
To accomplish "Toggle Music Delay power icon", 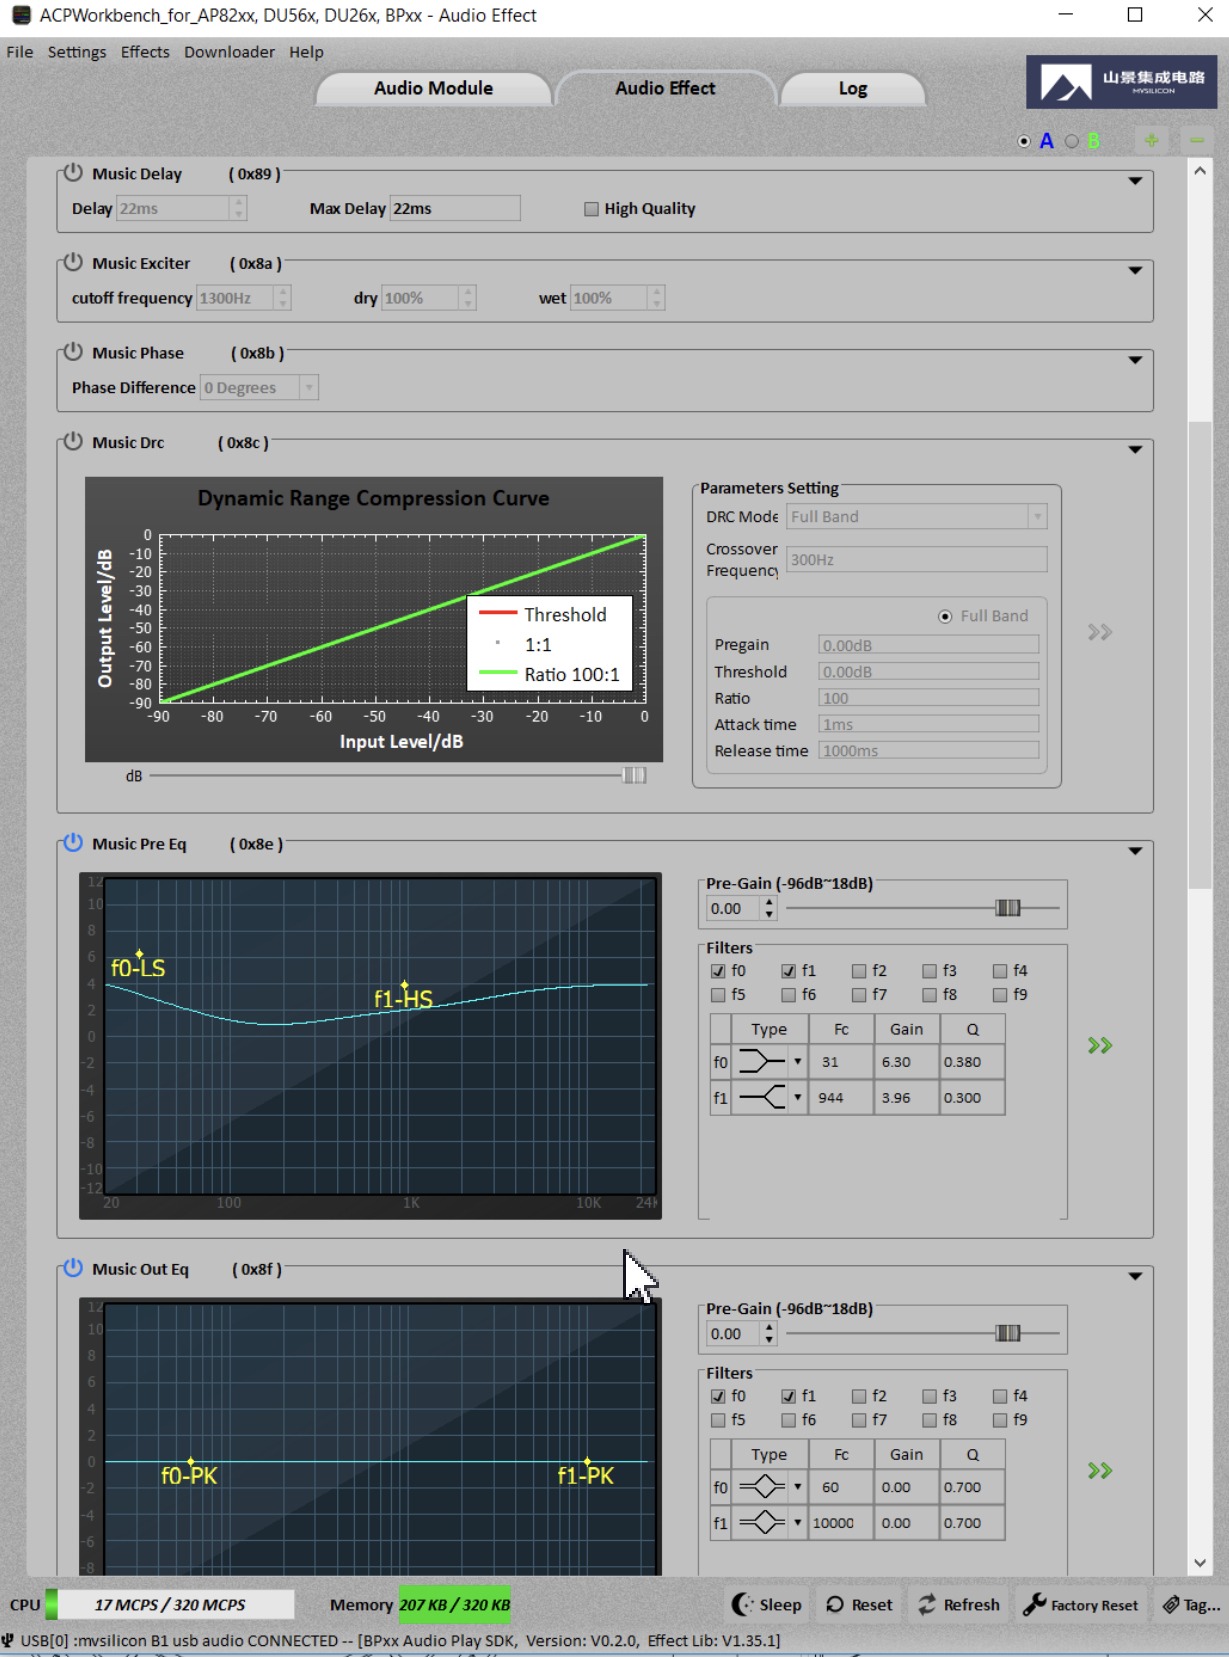I will point(73,172).
